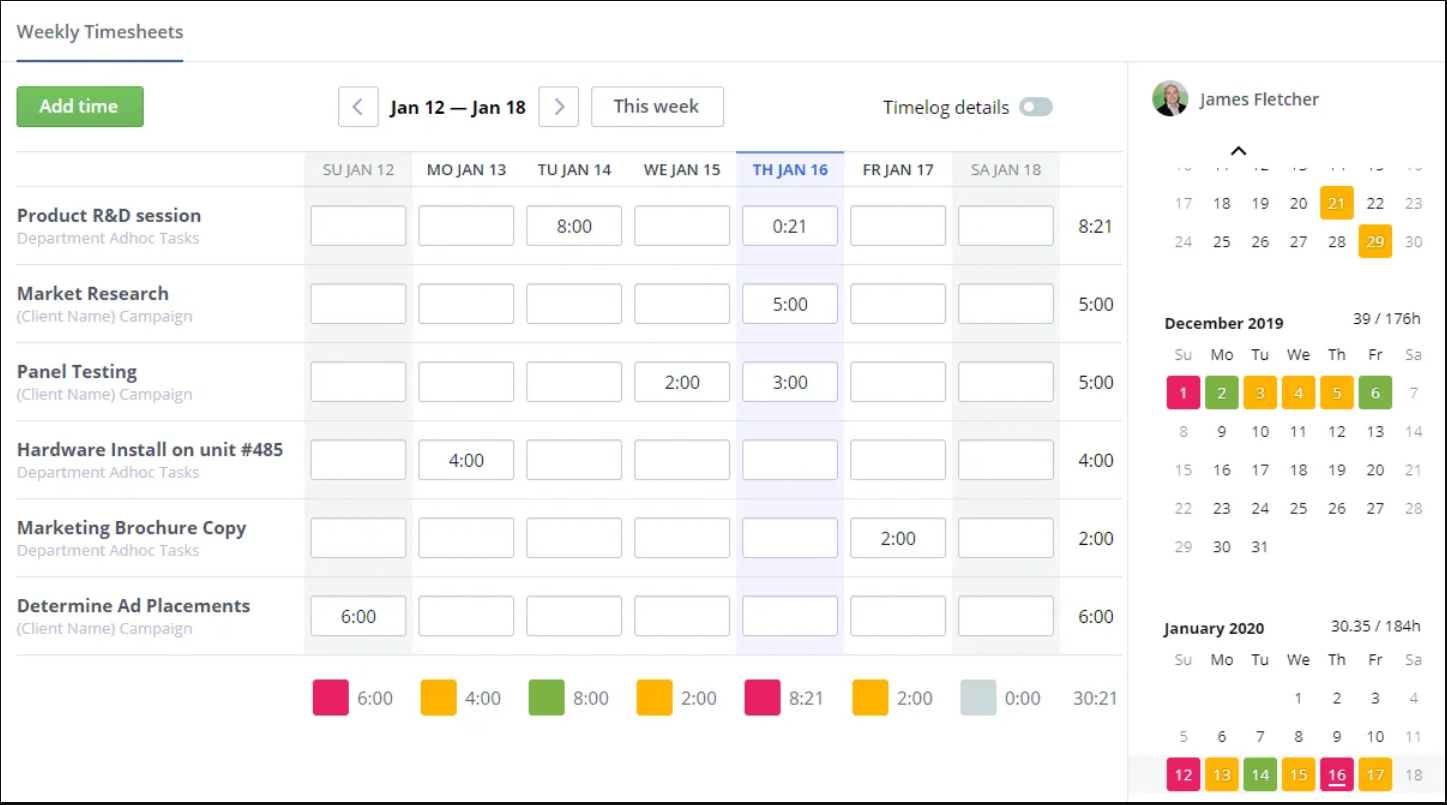Image resolution: width=1447 pixels, height=805 pixels.
Task: Select January 17 in the mini calendar
Action: (1375, 775)
